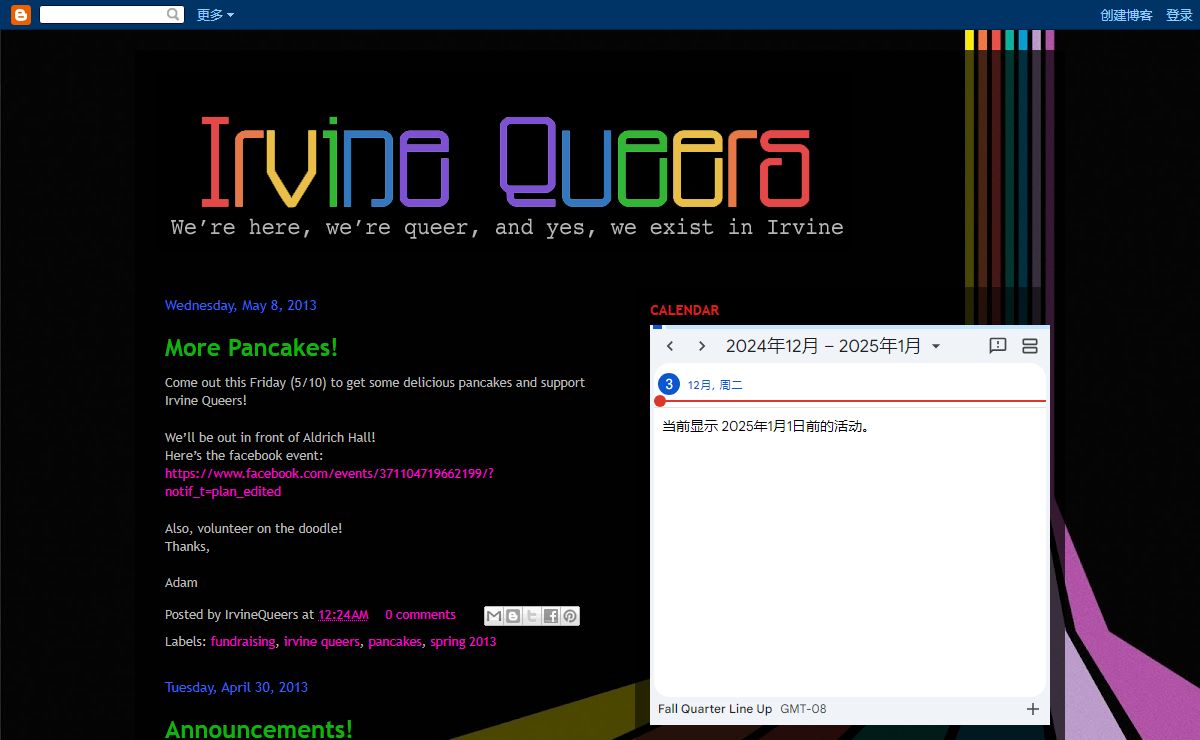
Task: Follow the facebook.com events link
Action: pos(329,482)
